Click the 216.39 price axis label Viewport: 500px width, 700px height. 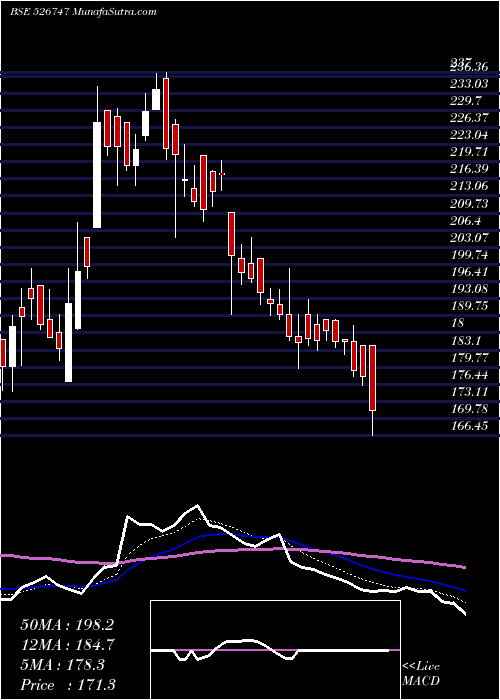point(469,169)
